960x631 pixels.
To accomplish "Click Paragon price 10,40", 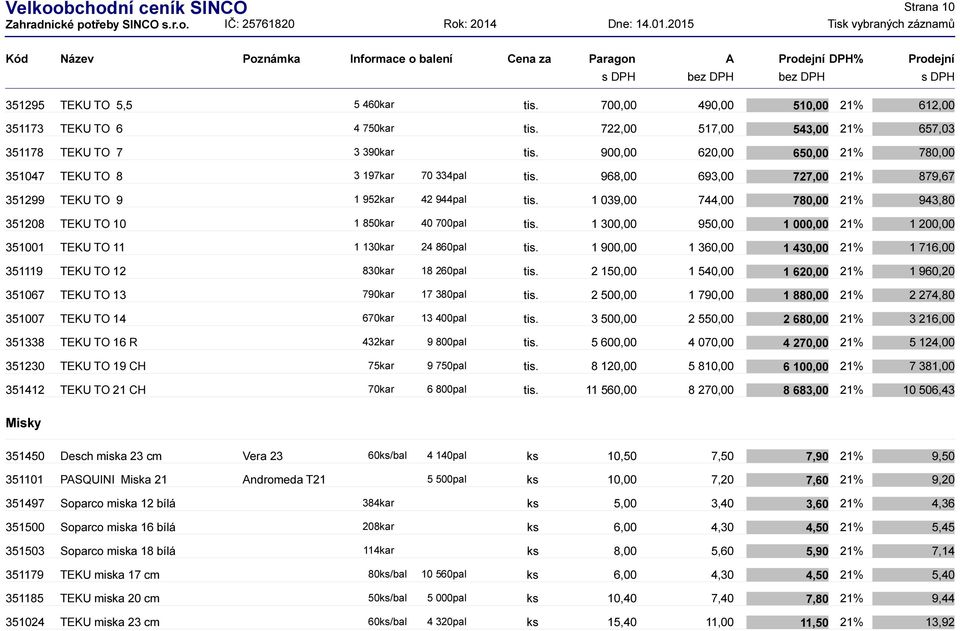I will 622,599.
